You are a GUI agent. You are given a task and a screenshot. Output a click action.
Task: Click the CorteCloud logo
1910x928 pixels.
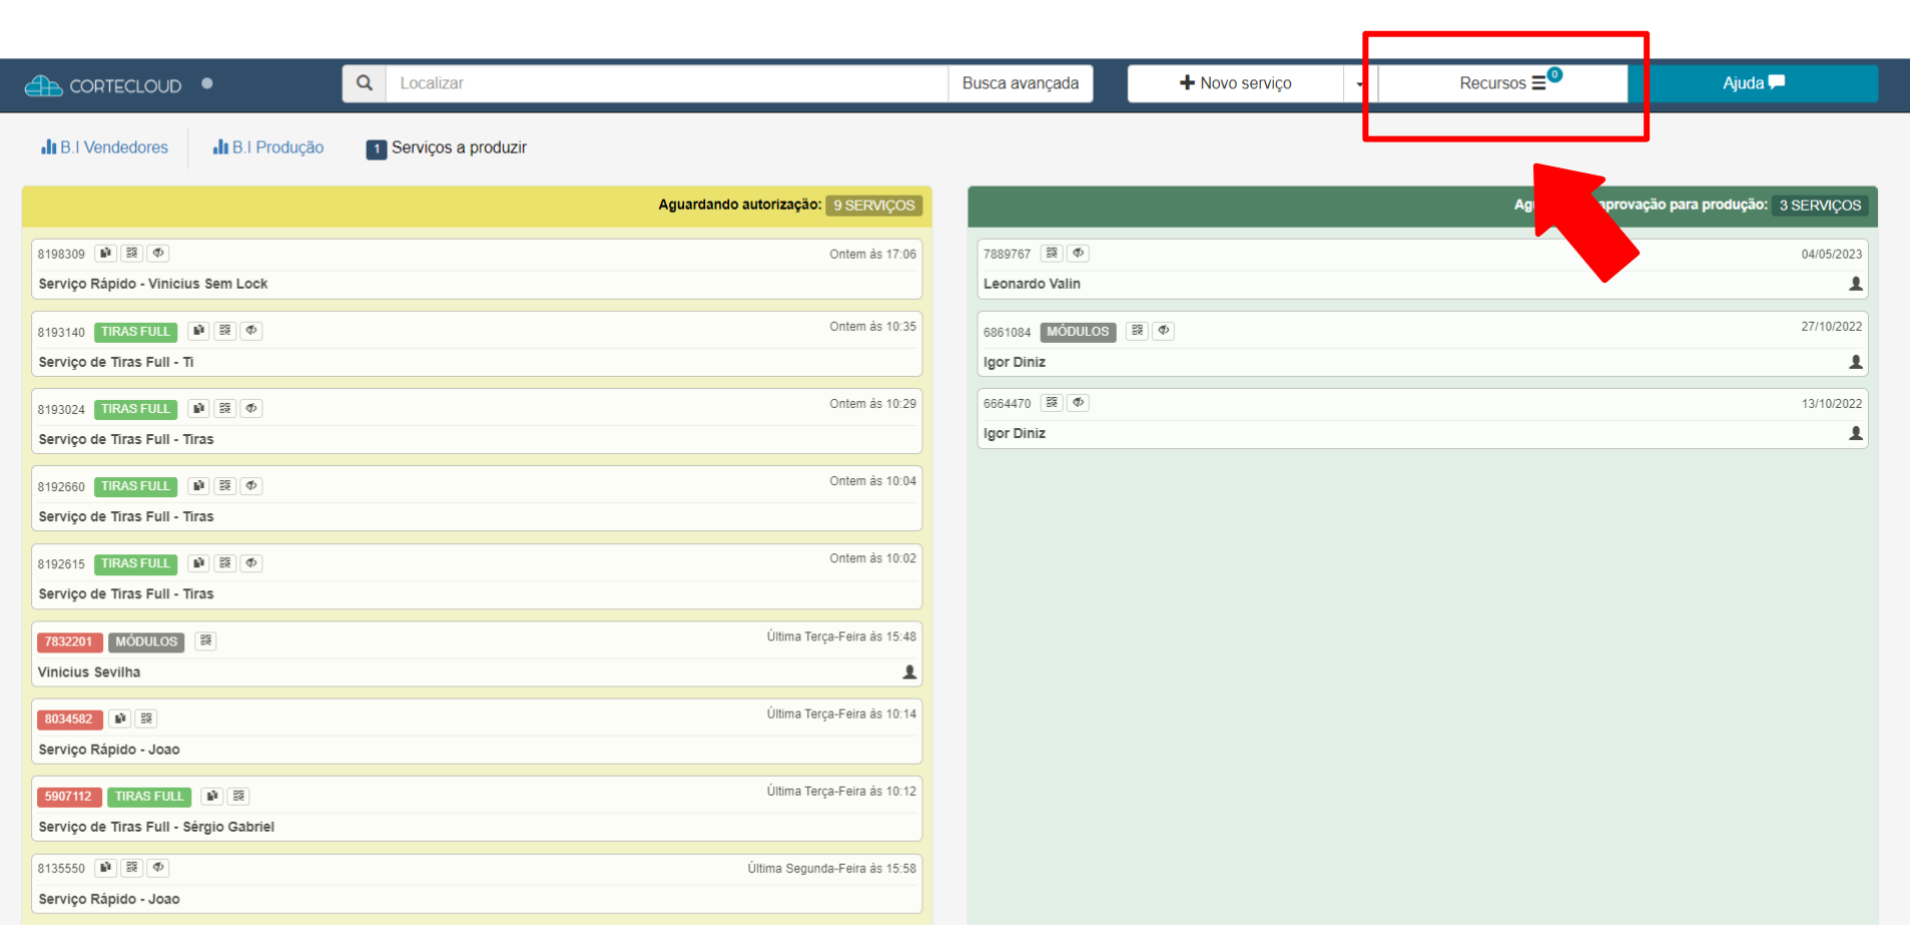103,85
